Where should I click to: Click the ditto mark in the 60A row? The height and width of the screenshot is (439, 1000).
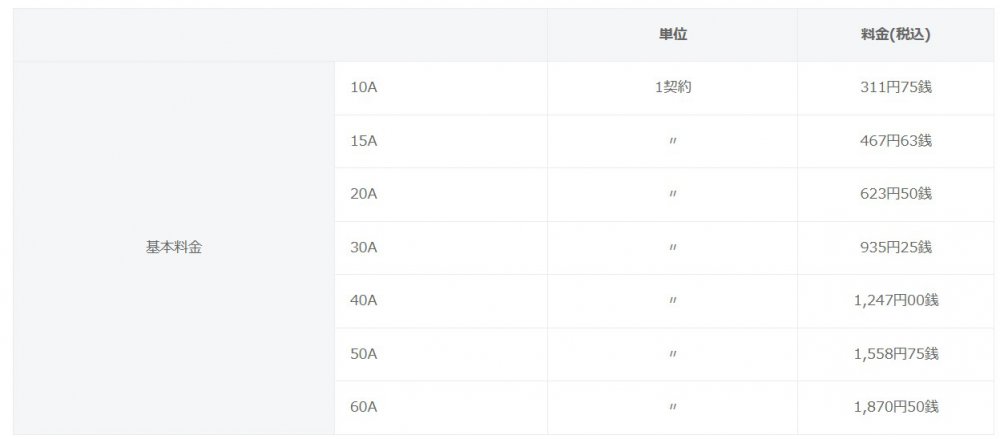click(x=672, y=407)
